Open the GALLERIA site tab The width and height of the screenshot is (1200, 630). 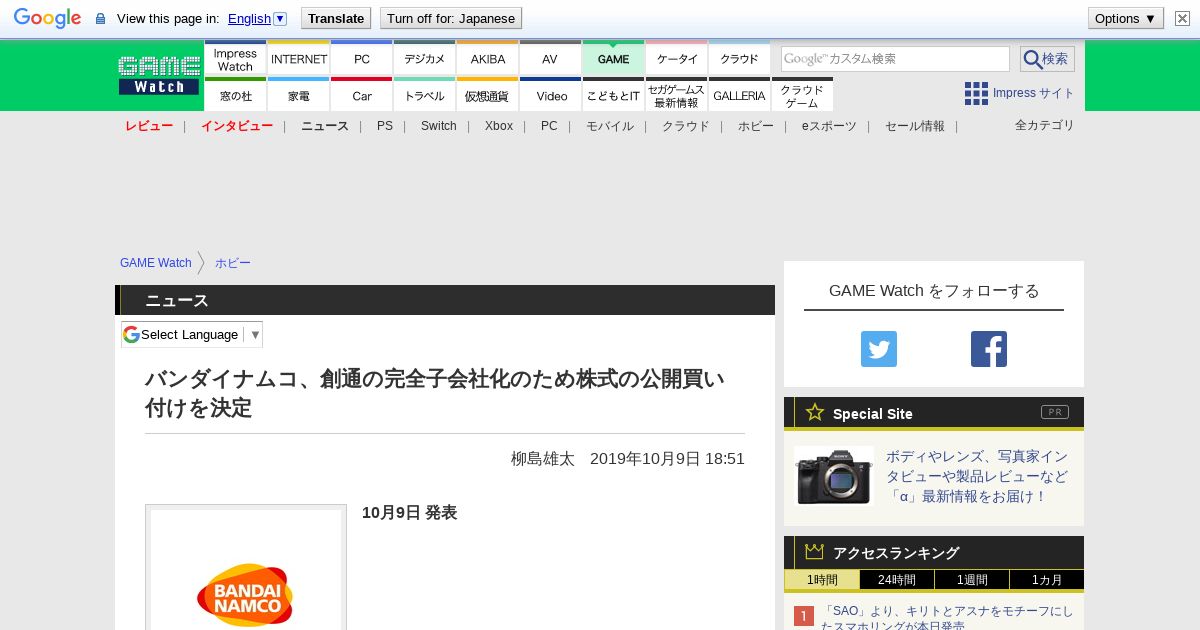739,95
